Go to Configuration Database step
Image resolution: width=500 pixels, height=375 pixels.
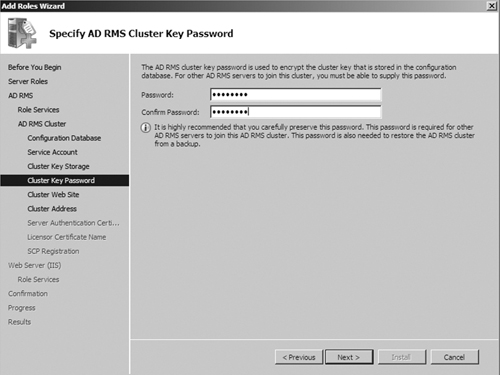point(64,138)
